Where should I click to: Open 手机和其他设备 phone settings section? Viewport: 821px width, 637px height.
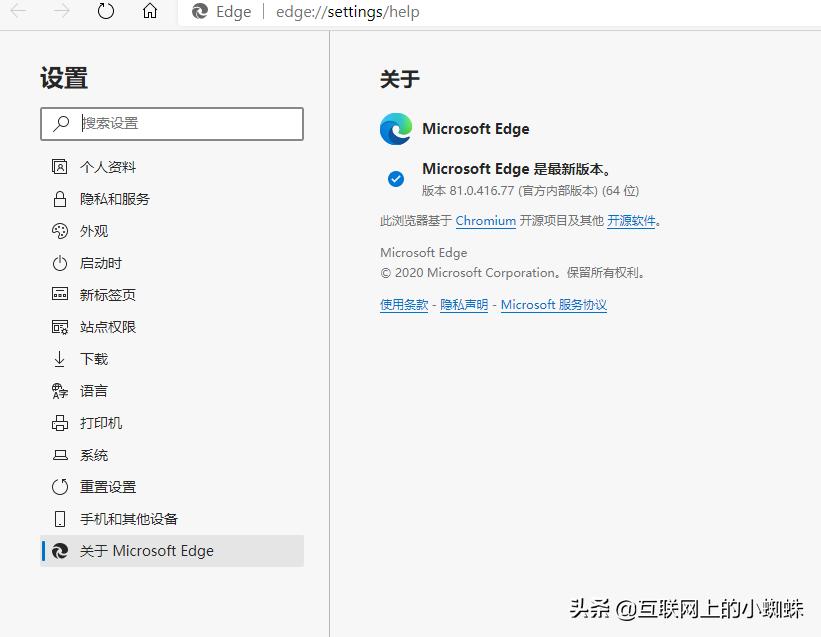tap(129, 518)
